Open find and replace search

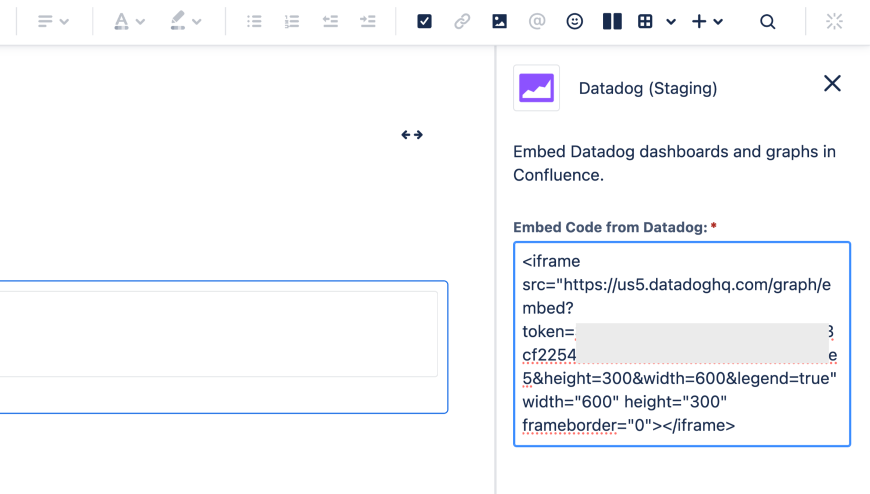click(x=767, y=21)
